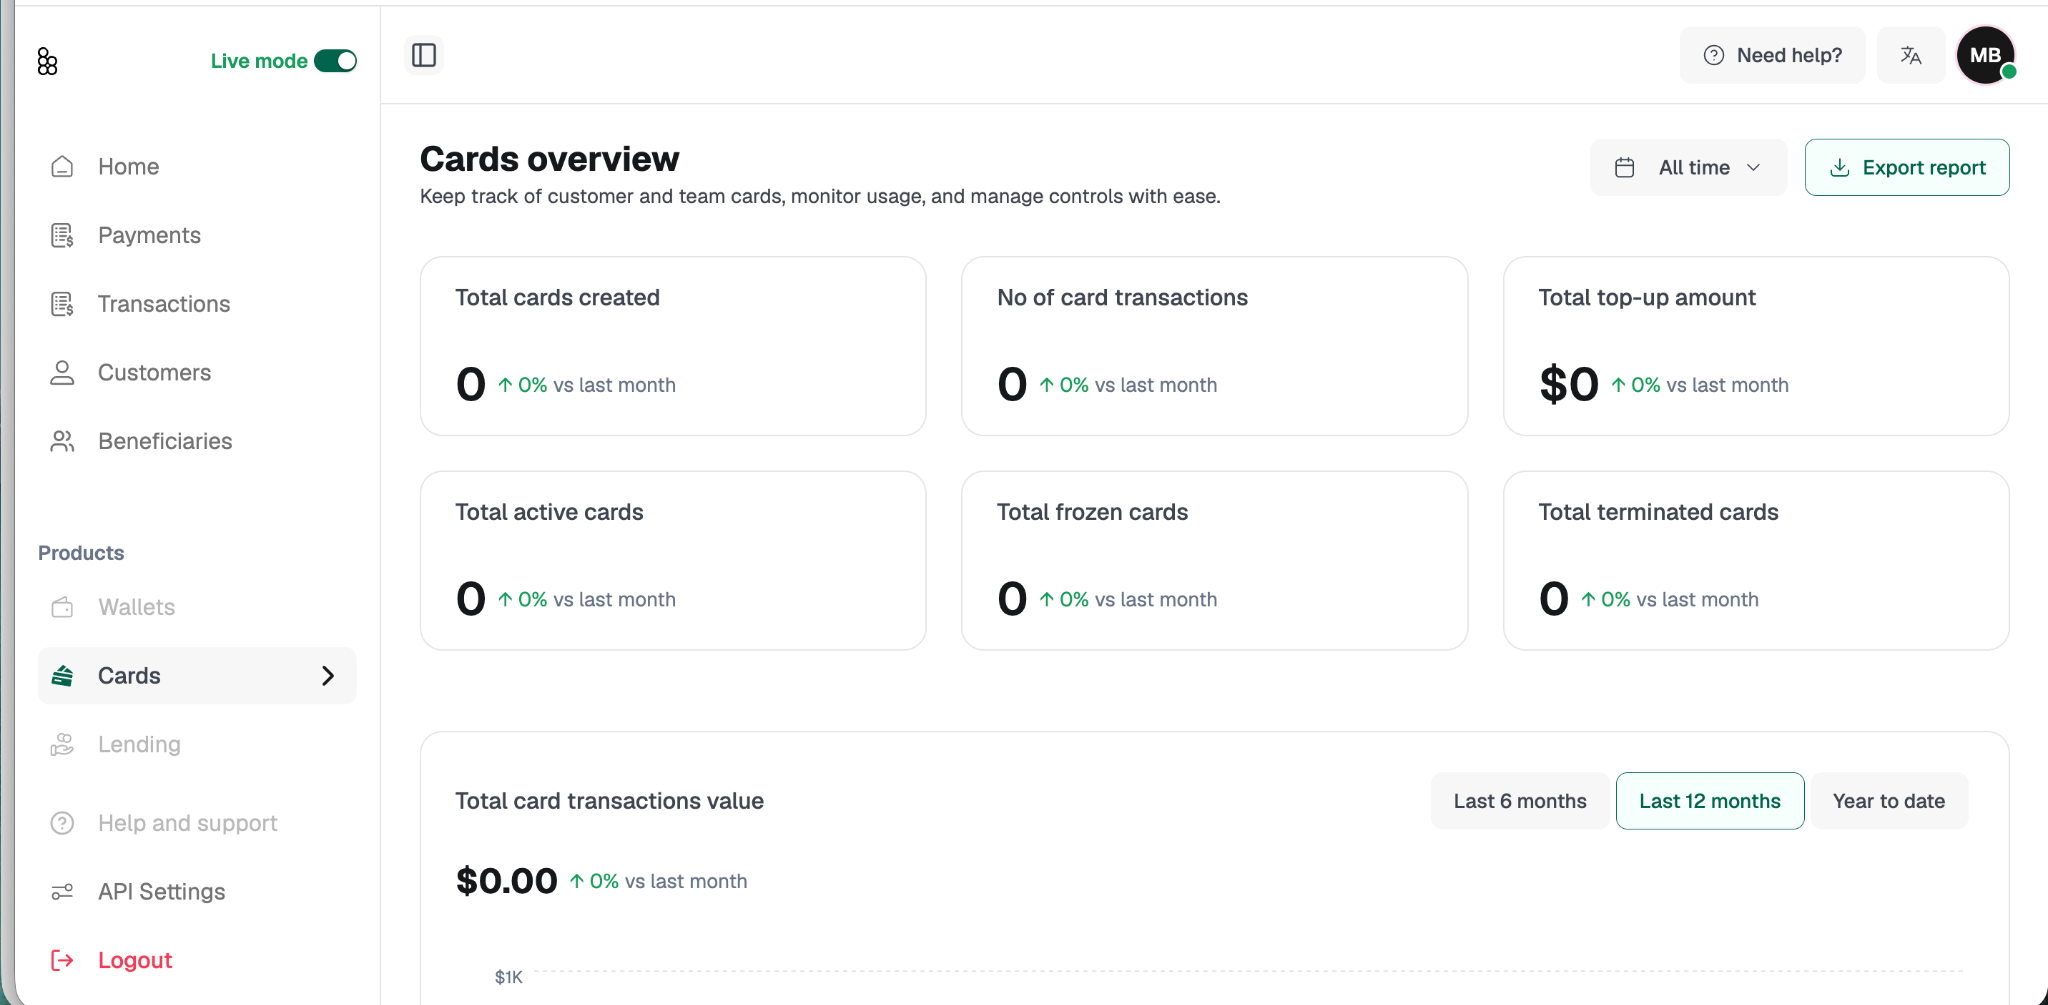Click the Need help? button
The height and width of the screenshot is (1005, 2048).
click(1772, 55)
